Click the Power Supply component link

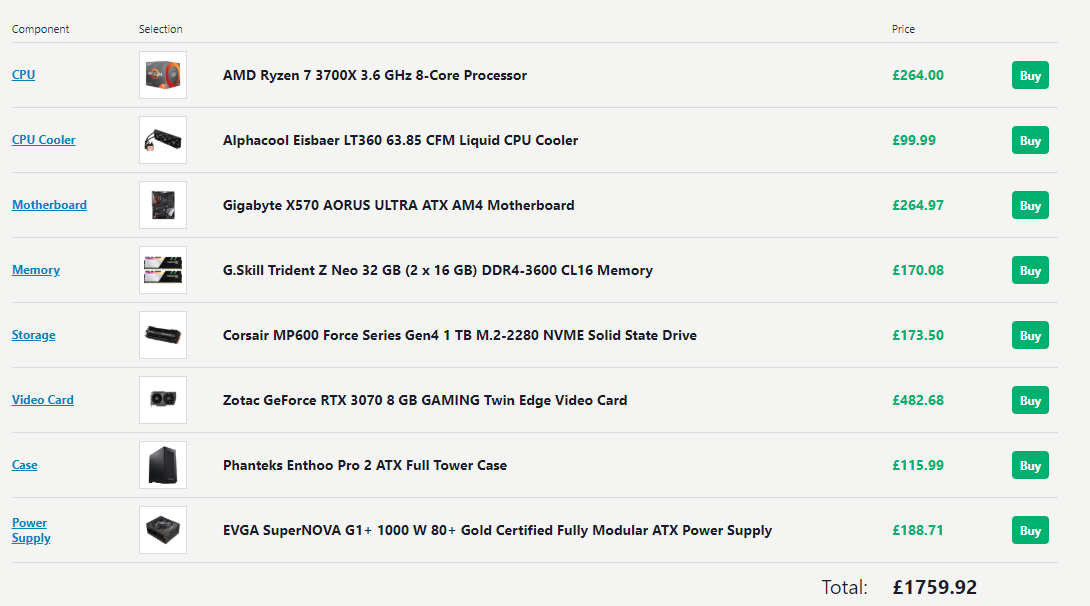point(30,530)
